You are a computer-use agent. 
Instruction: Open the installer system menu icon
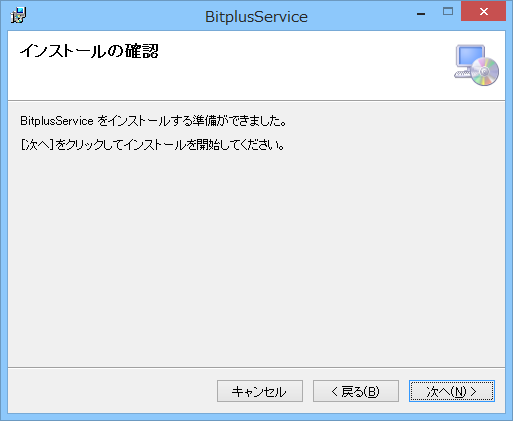18,15
